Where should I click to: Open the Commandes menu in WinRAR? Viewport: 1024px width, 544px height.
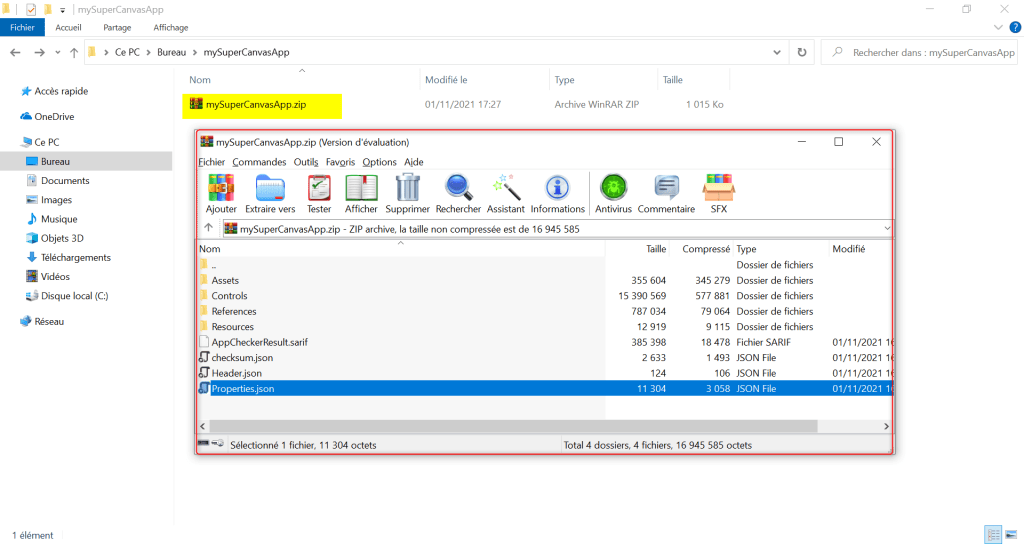click(x=259, y=162)
